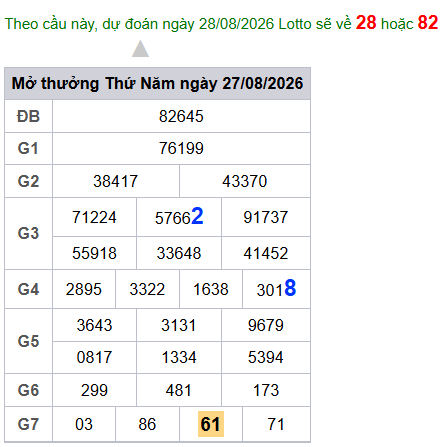Click G5 number 3131
The image size is (447, 447).
pos(179,325)
